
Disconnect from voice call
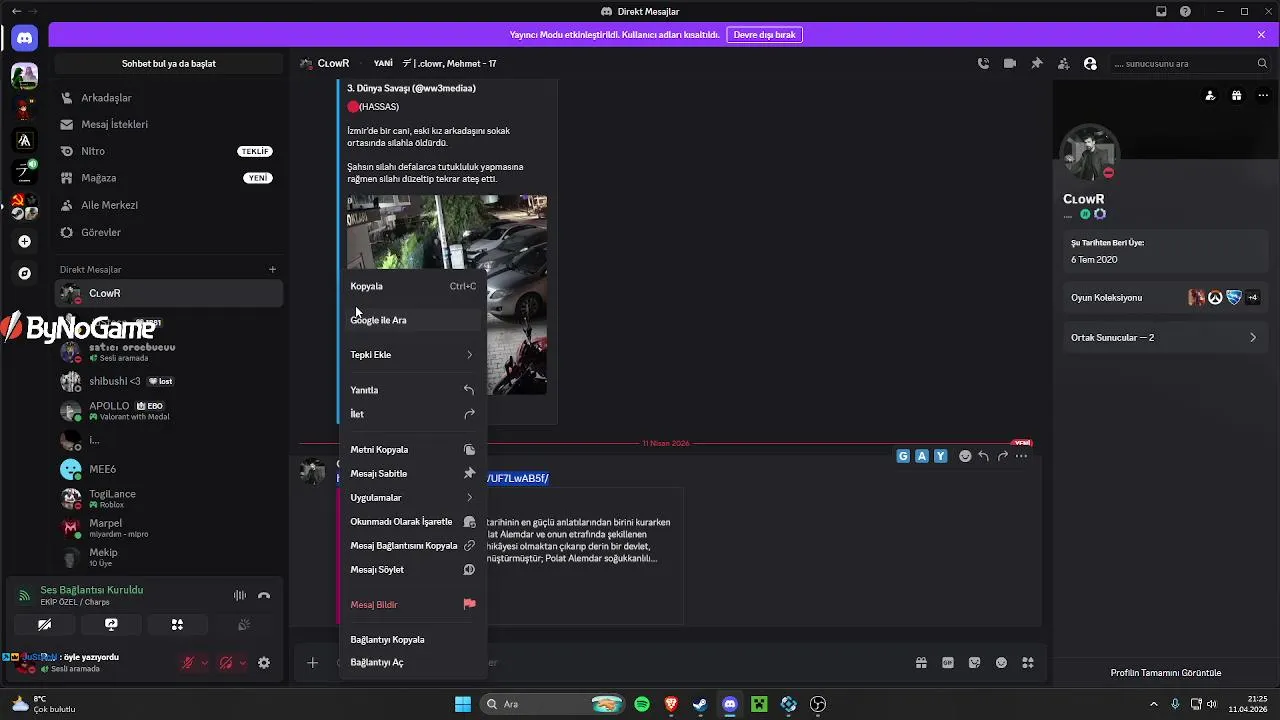264,595
